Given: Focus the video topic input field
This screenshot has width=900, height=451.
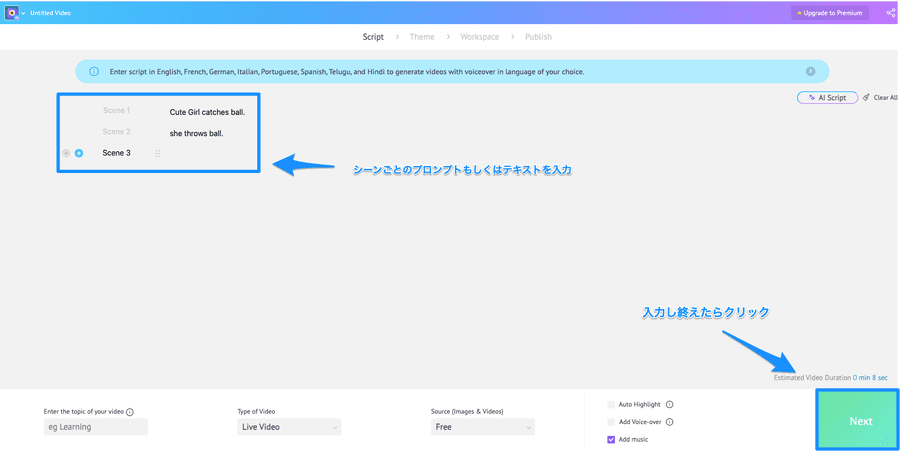Looking at the screenshot, I should click(x=96, y=427).
